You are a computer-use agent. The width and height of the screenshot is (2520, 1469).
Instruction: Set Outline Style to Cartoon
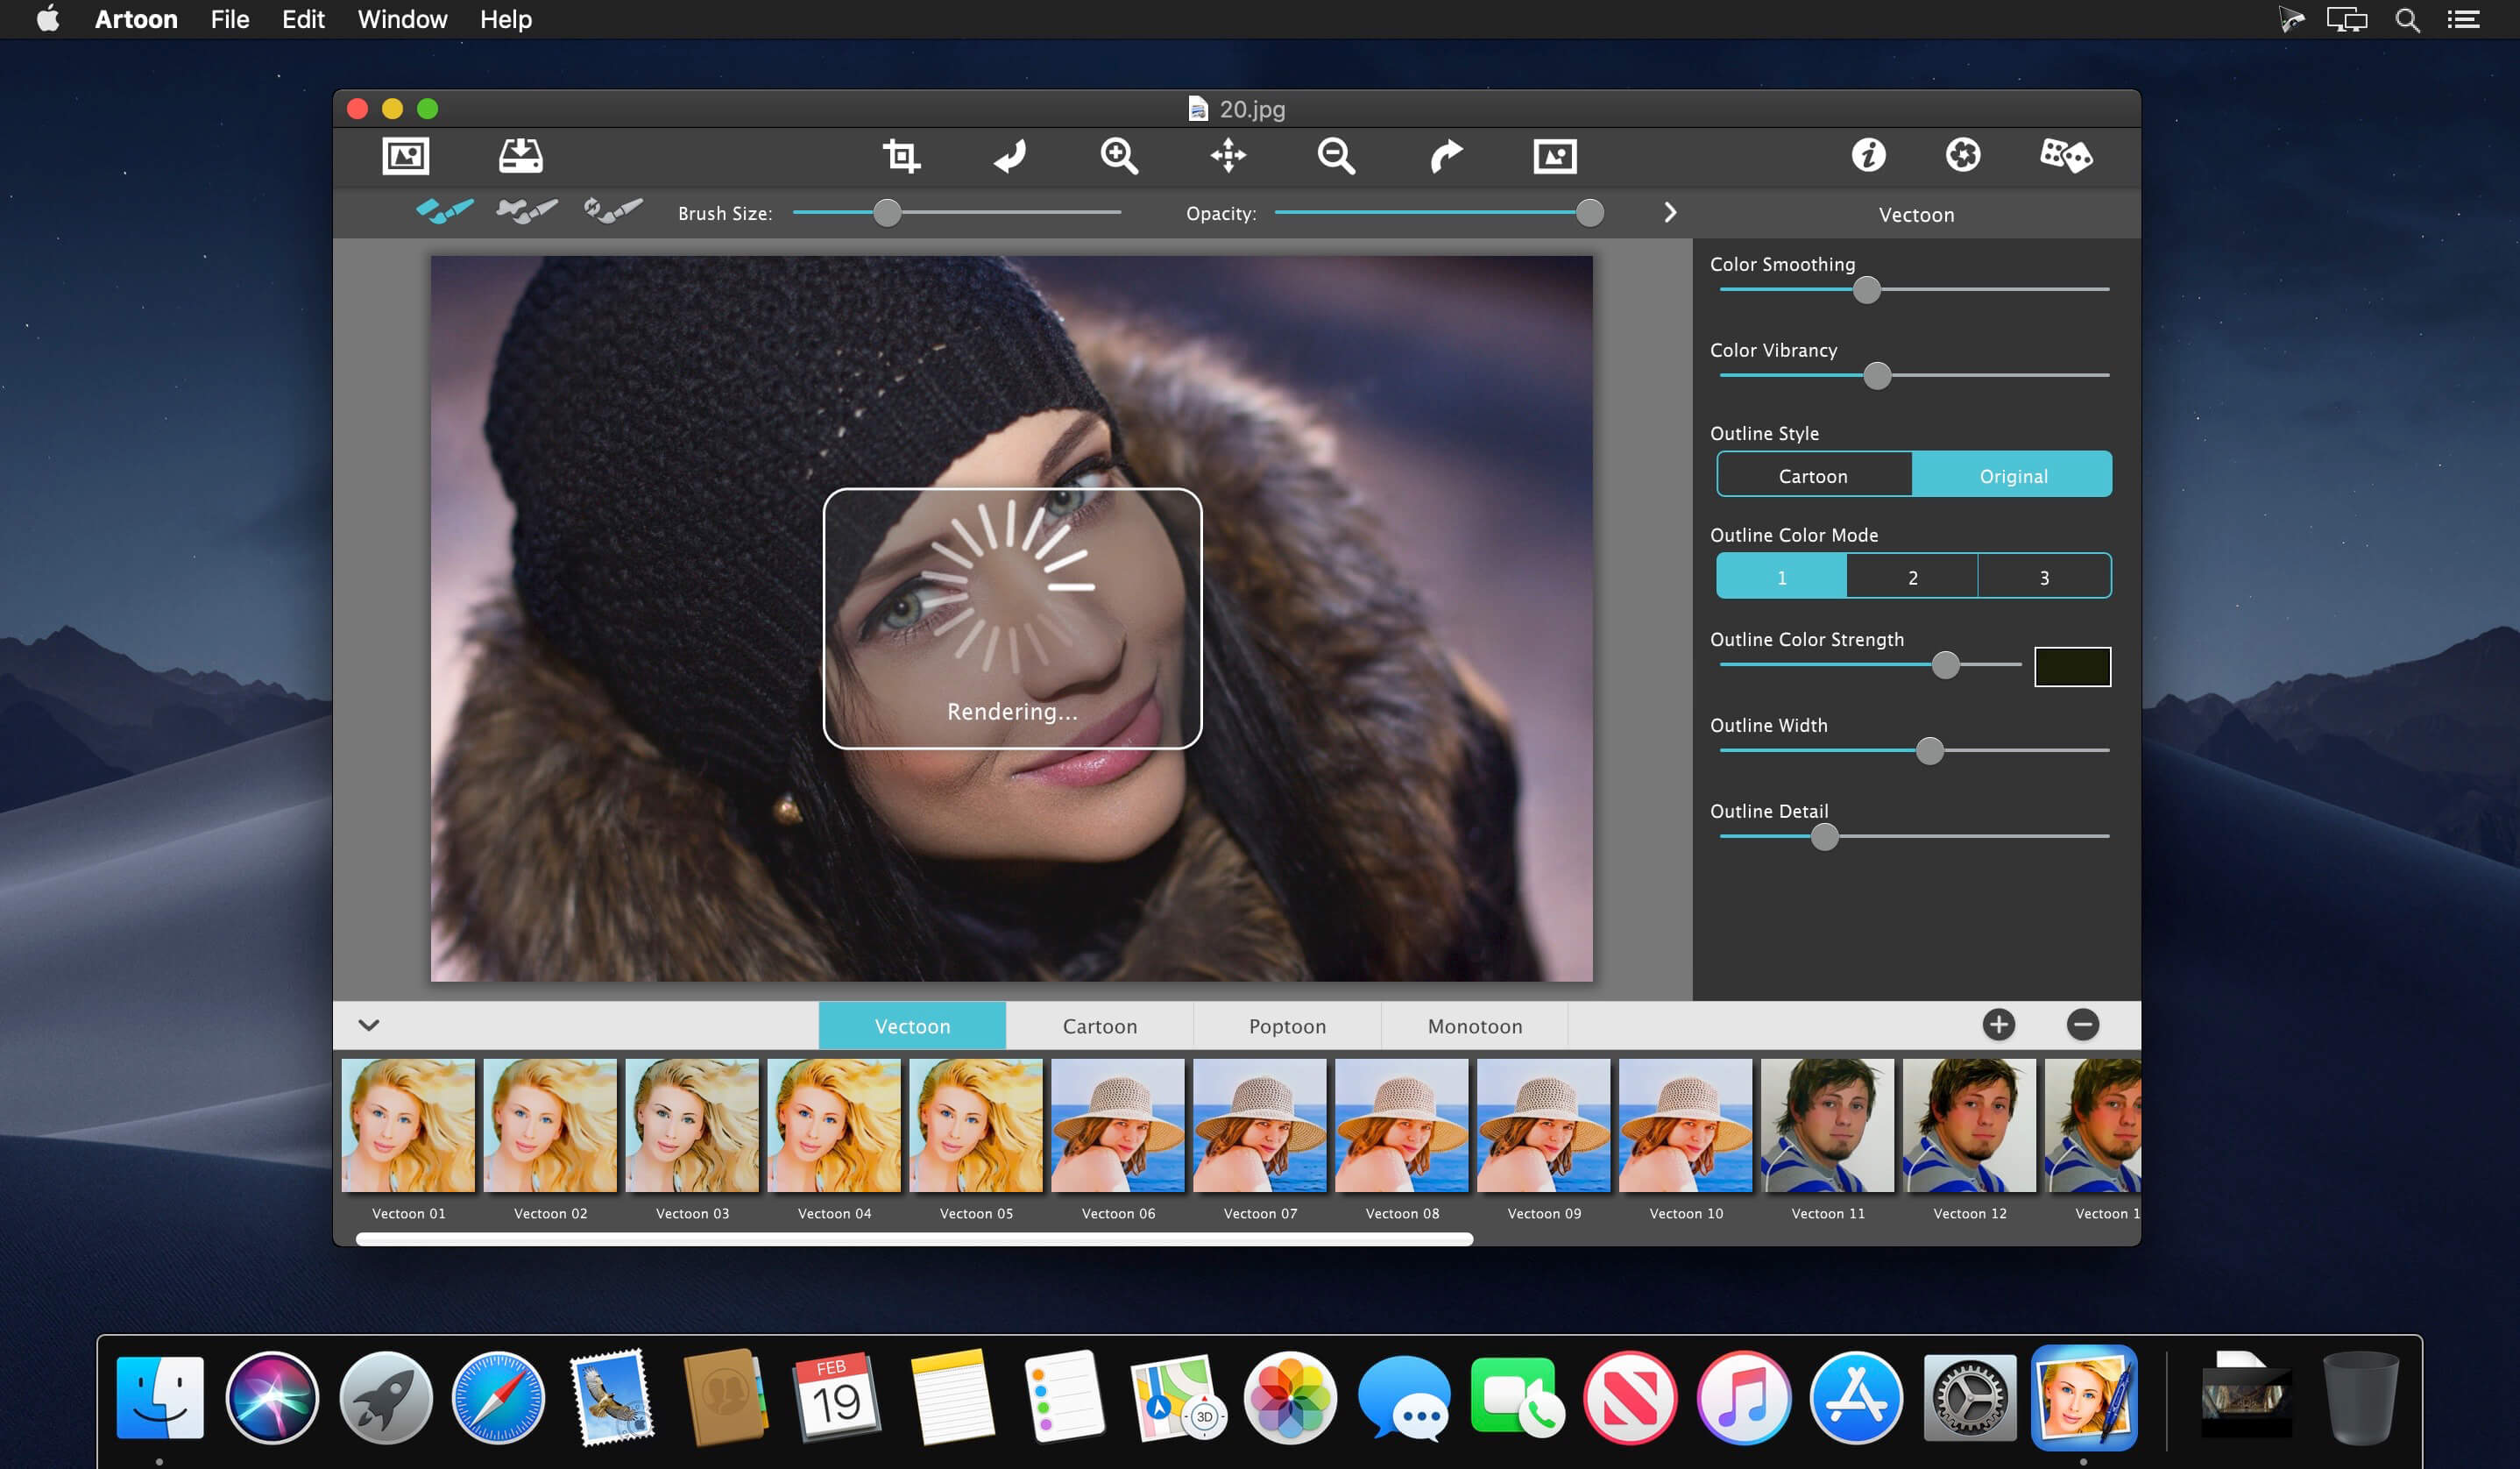tap(1813, 475)
